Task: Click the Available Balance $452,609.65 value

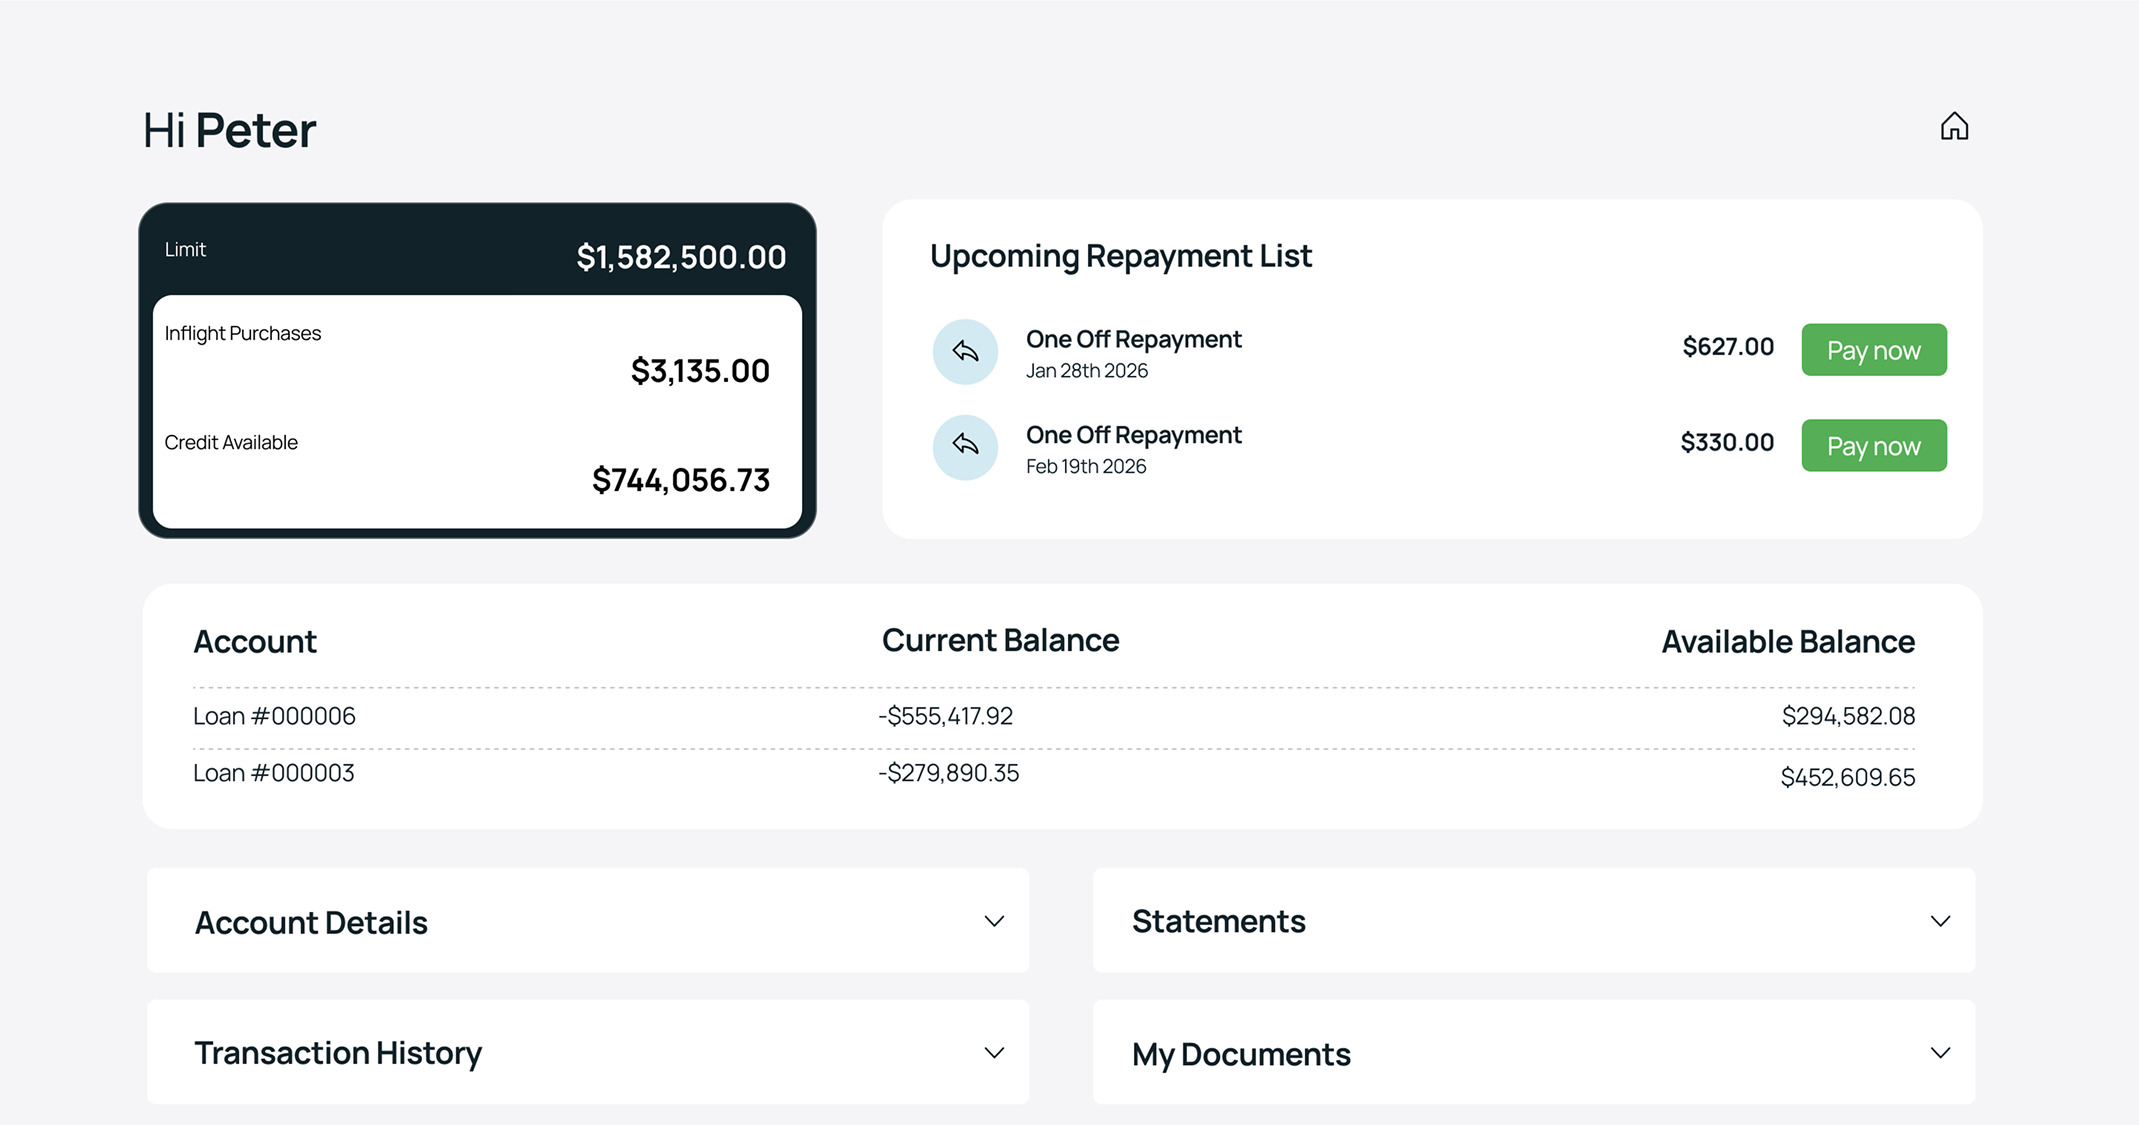Action: click(x=1847, y=777)
